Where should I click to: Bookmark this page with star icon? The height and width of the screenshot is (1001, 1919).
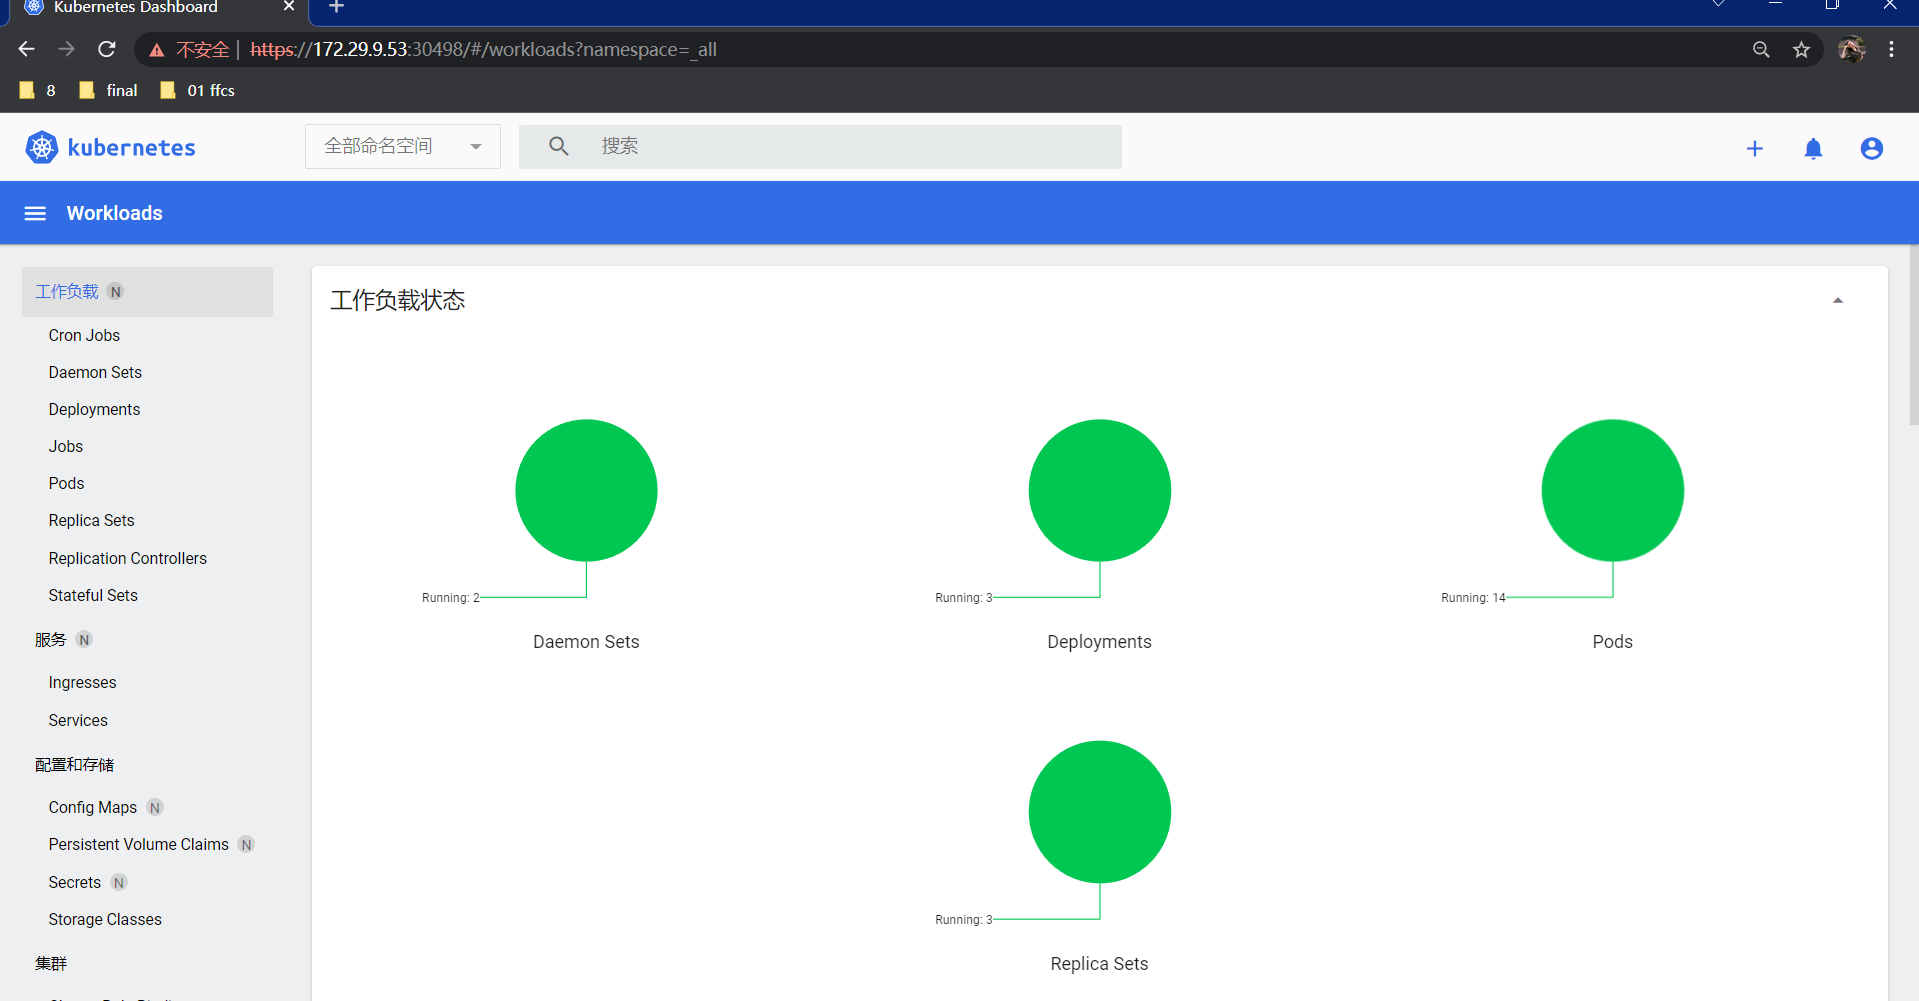(x=1801, y=49)
